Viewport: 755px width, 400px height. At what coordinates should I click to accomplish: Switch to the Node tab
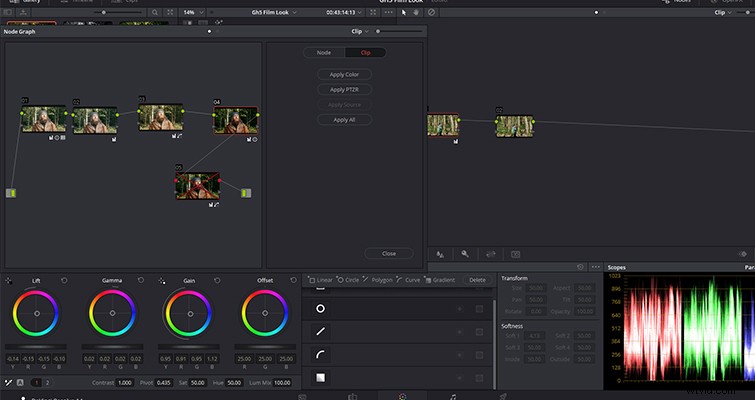tap(324, 52)
